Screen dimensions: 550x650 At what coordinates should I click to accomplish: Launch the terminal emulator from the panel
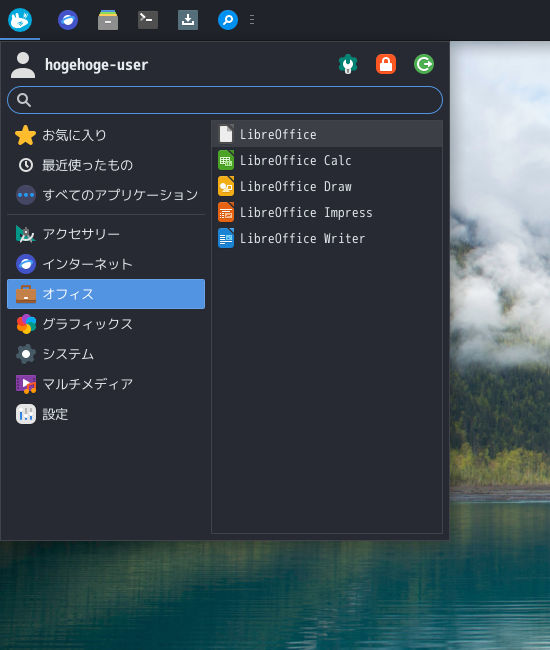tap(148, 19)
